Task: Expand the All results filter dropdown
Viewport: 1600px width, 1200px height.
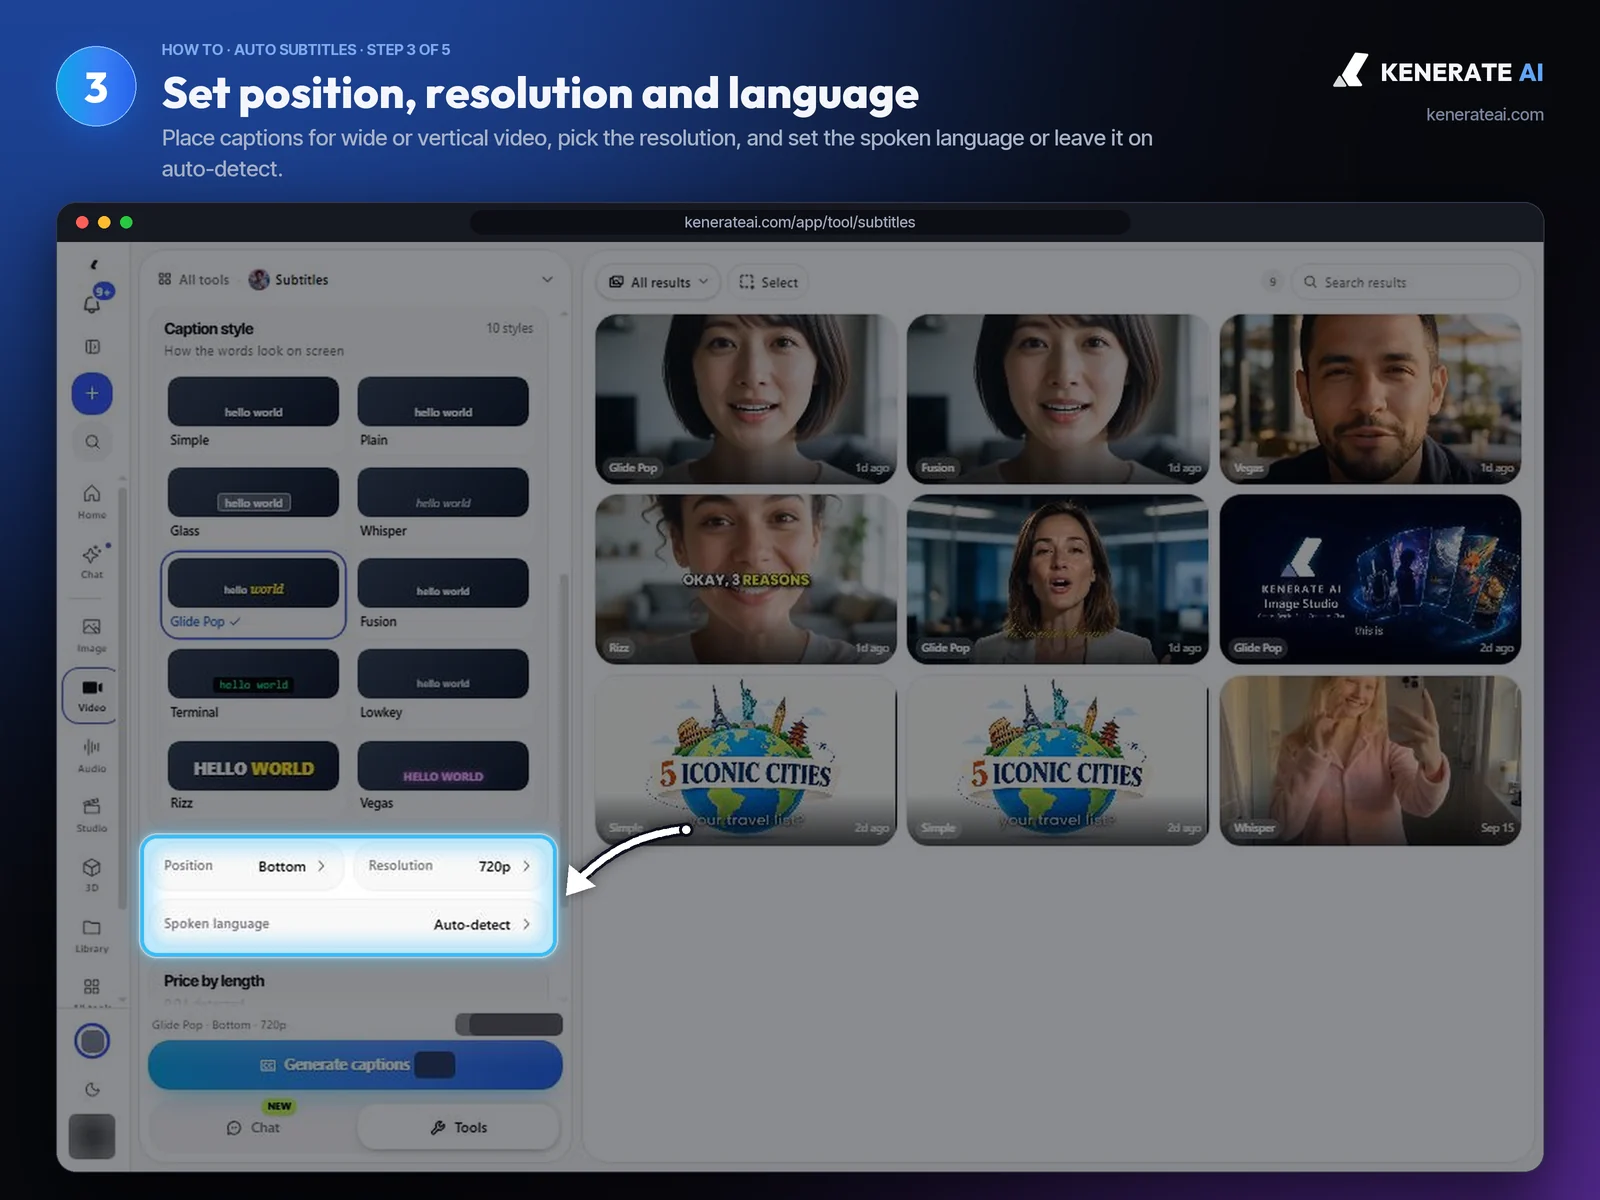Action: coord(658,282)
